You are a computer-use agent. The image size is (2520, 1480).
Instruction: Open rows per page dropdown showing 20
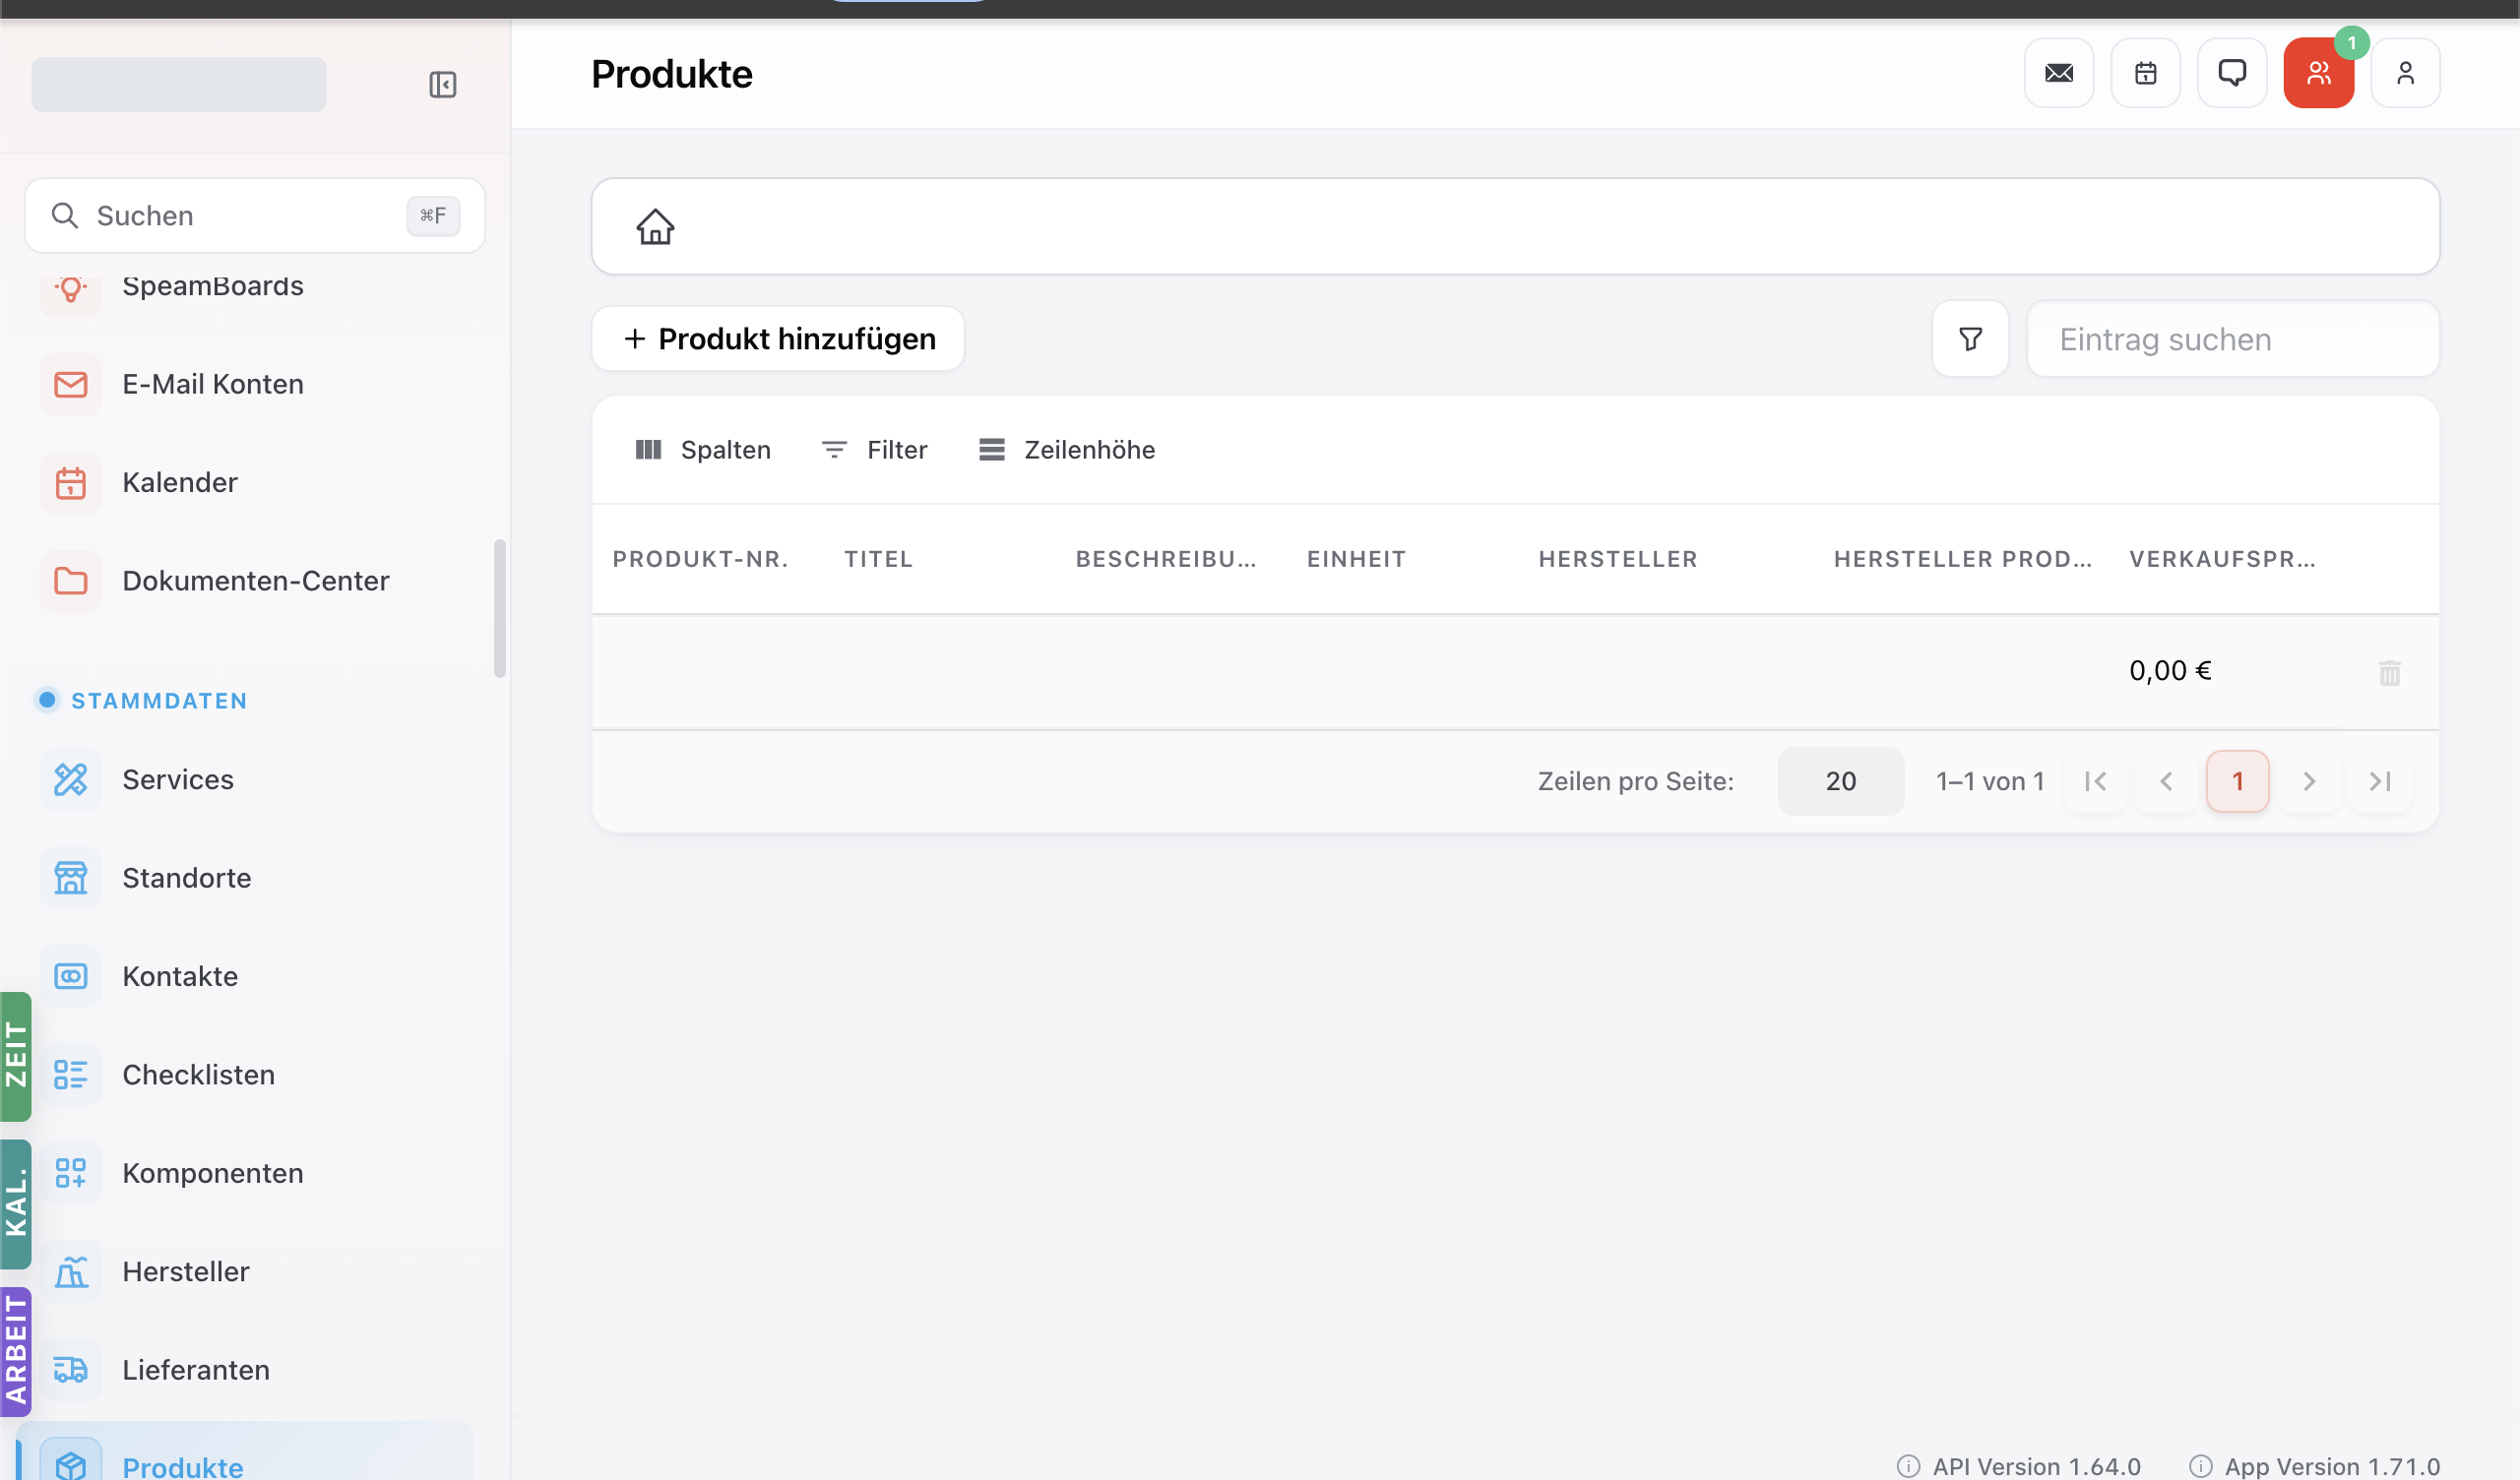point(1841,781)
